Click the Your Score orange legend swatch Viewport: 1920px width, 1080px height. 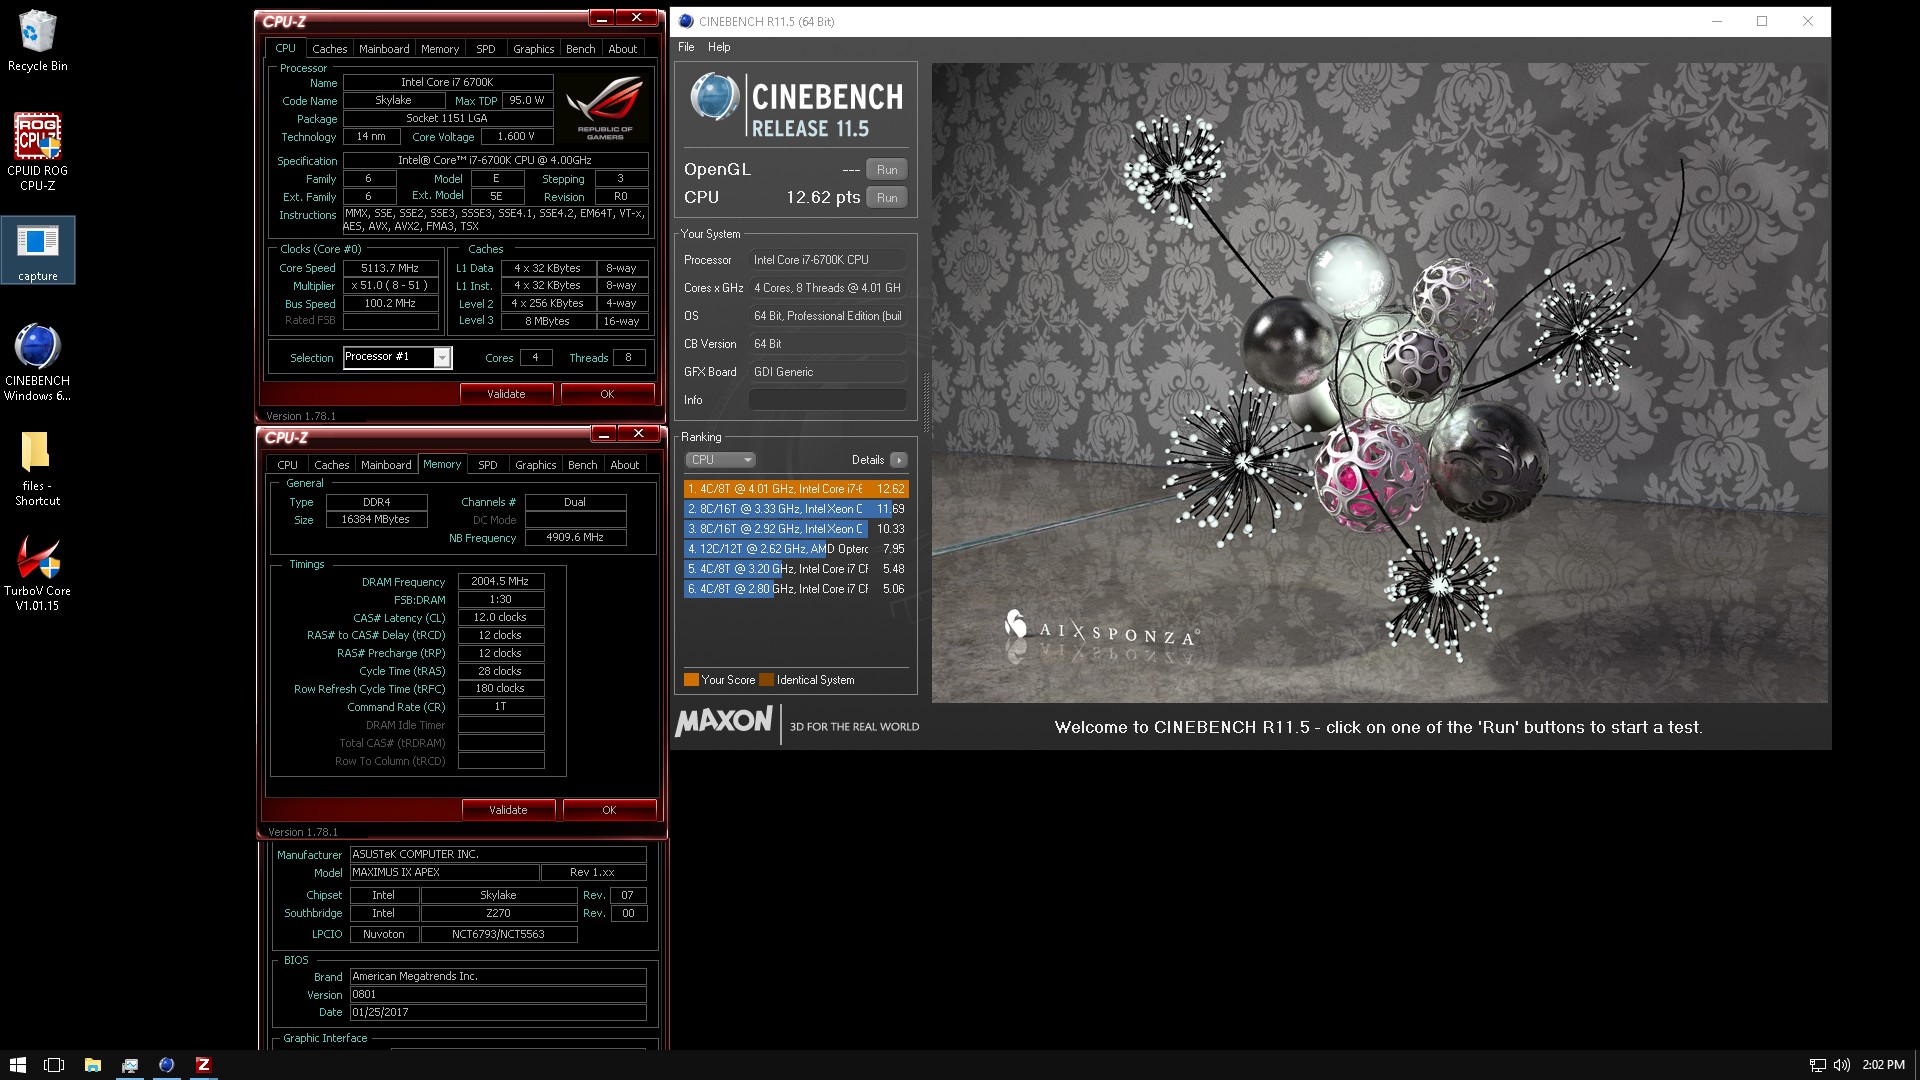[691, 680]
